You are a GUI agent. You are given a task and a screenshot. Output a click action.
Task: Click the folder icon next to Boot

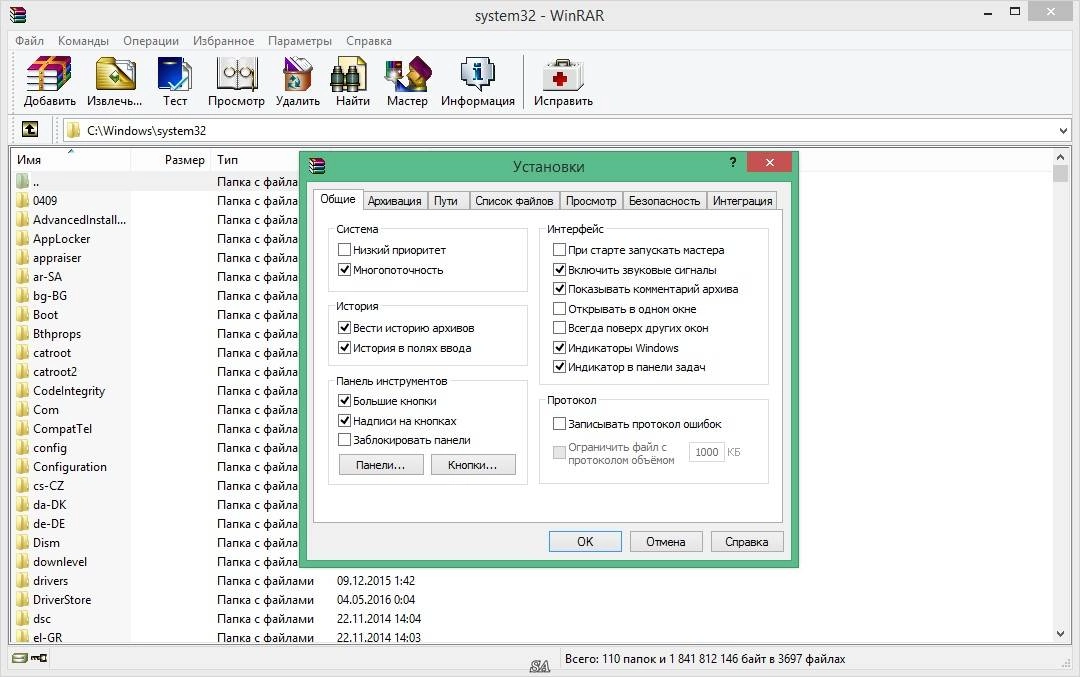[x=23, y=315]
